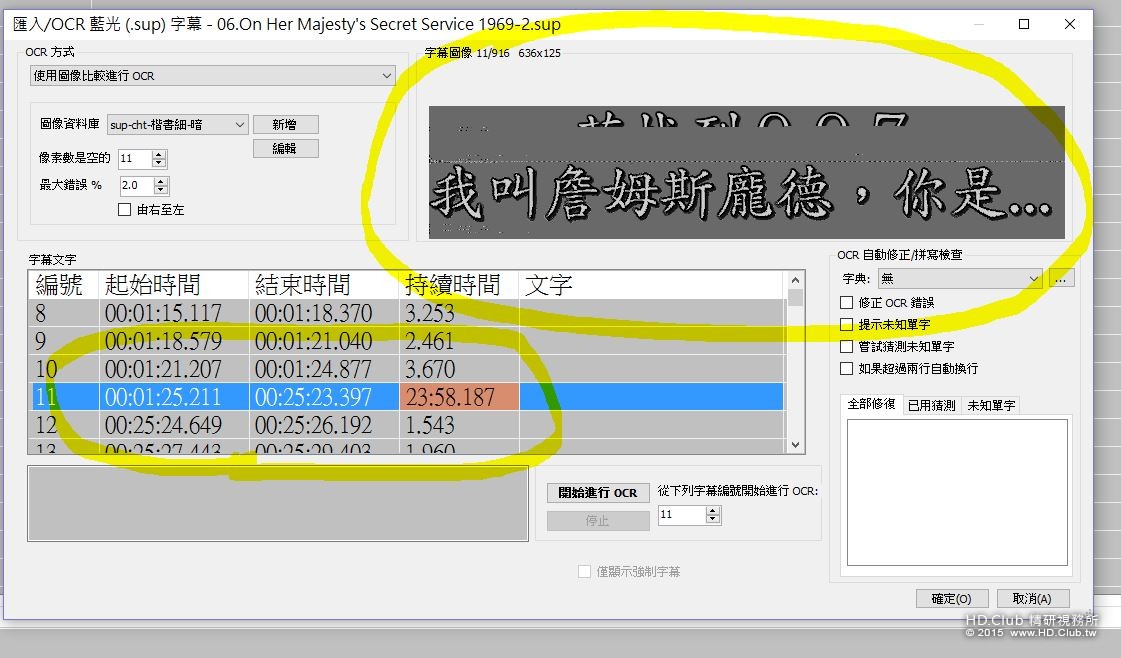Click the subtitle list scrollbar down arrow
This screenshot has height=658, width=1121.
pyautogui.click(x=796, y=445)
